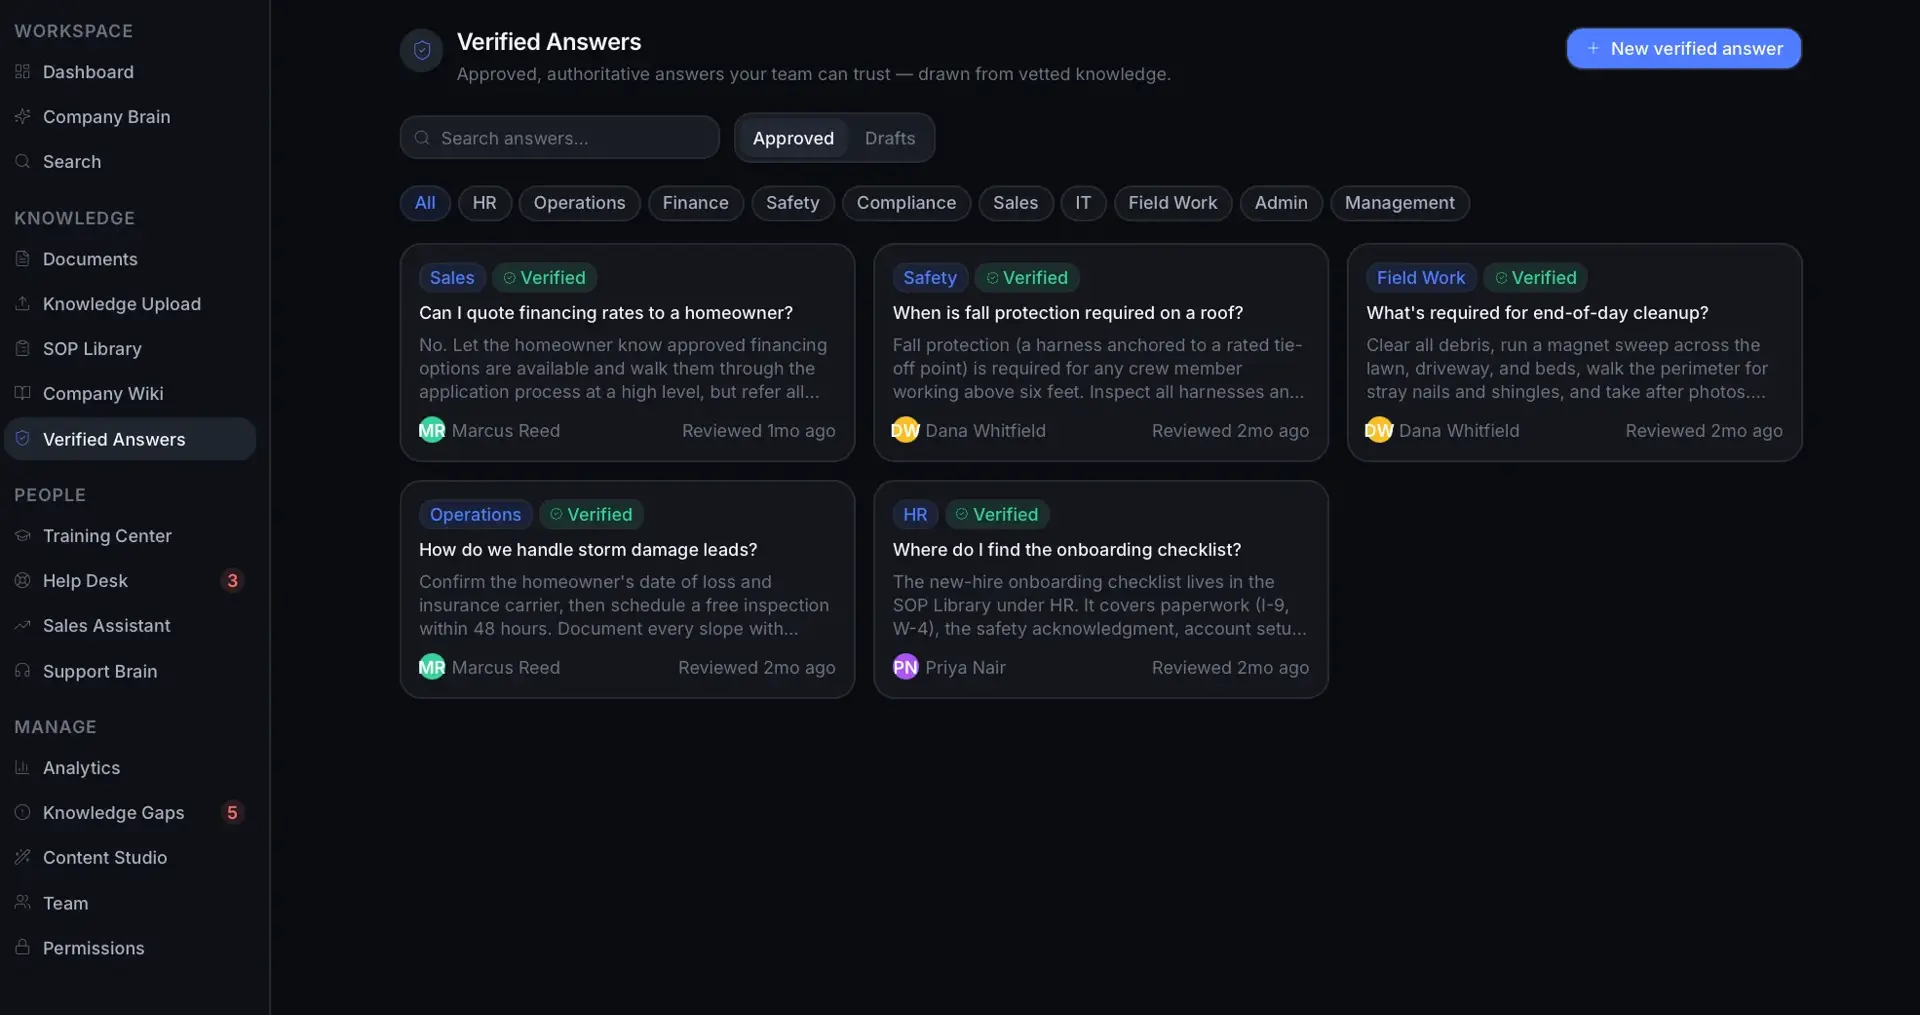Go to SOP Library page
This screenshot has height=1015, width=1920.
click(x=130, y=349)
